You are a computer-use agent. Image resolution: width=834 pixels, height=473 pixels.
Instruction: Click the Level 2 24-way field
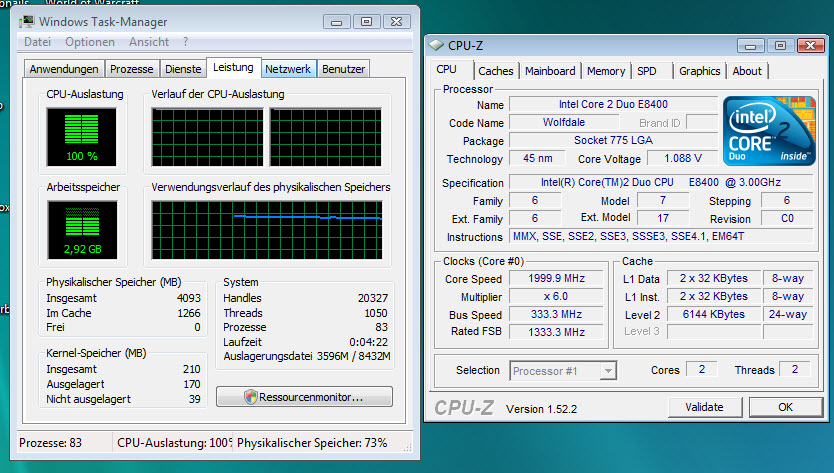(x=788, y=314)
